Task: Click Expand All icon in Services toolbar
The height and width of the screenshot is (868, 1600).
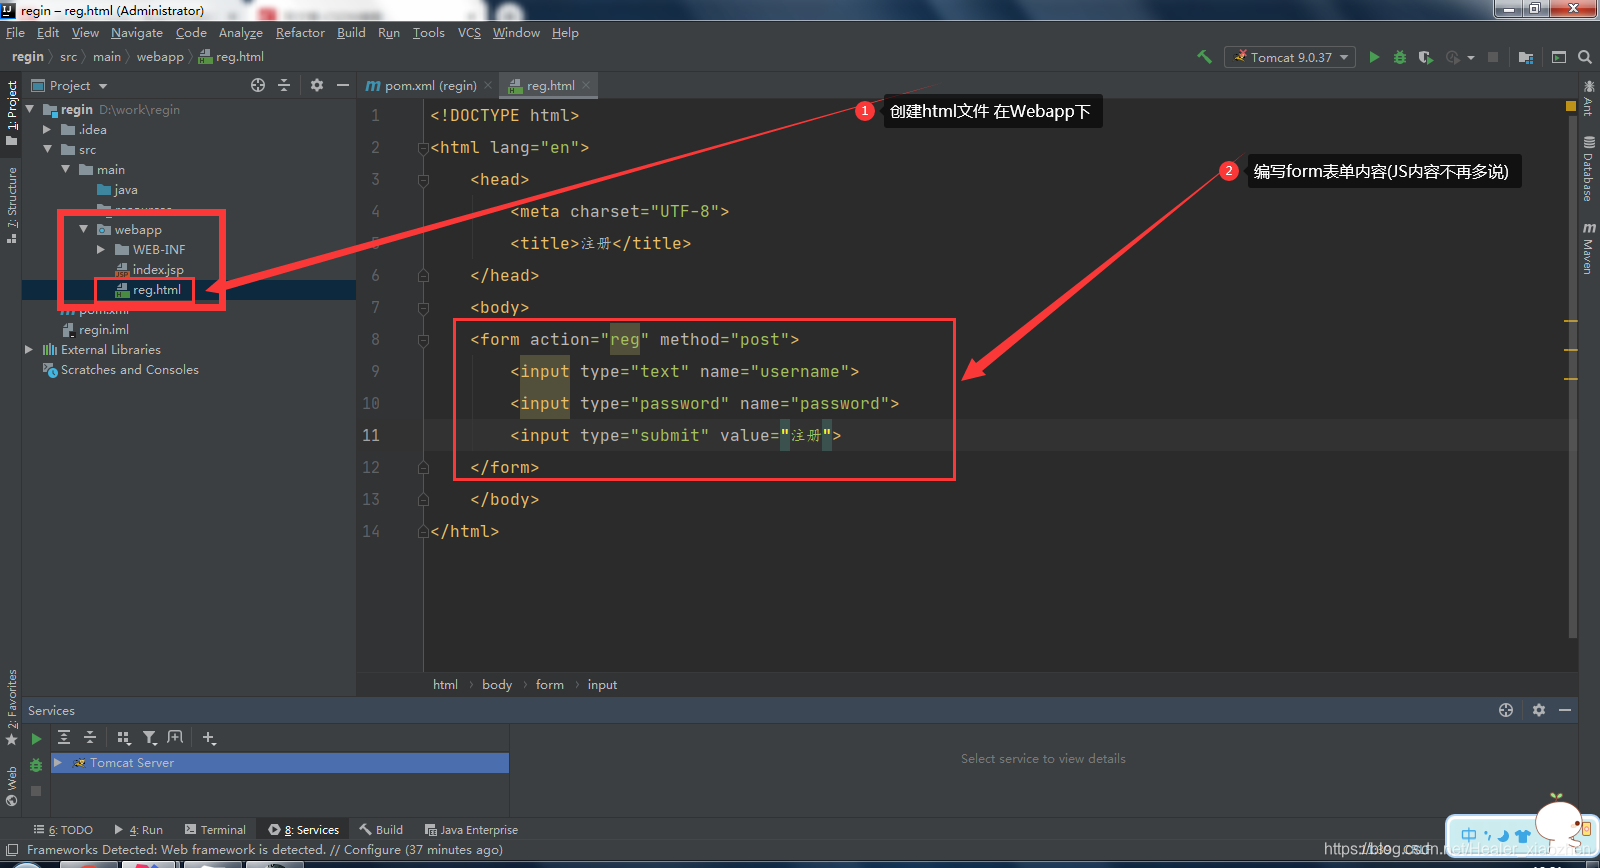Action: pyautogui.click(x=64, y=737)
